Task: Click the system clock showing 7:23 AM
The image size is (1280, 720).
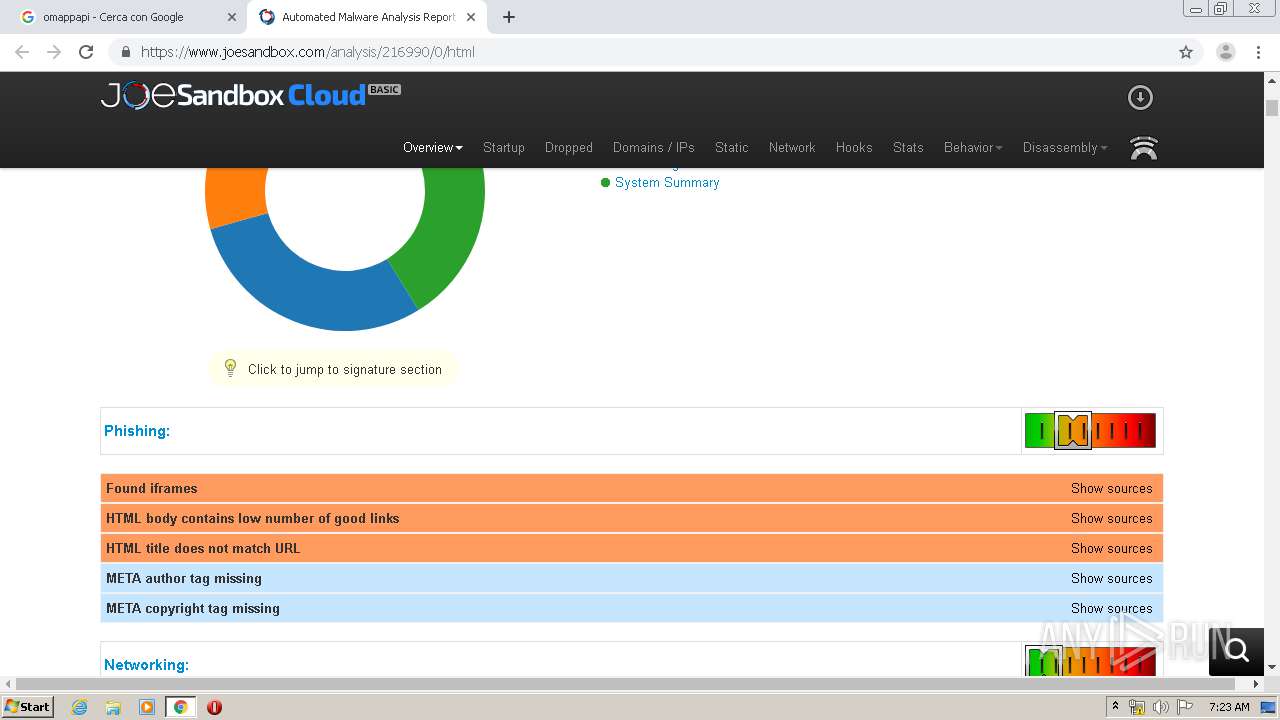Action: point(1229,707)
